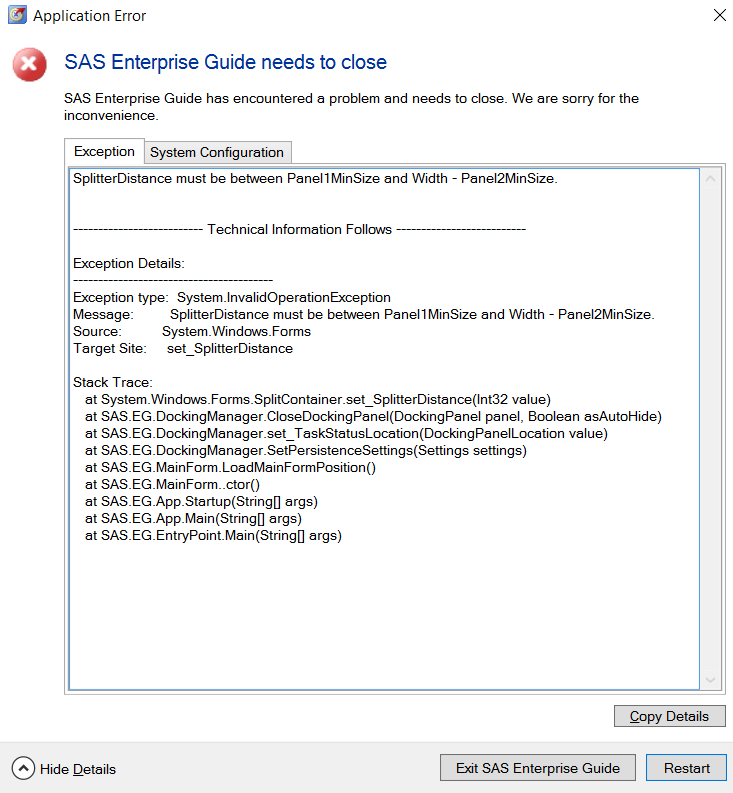
Task: Collapse details using the circled chevron icon
Action: [23, 768]
